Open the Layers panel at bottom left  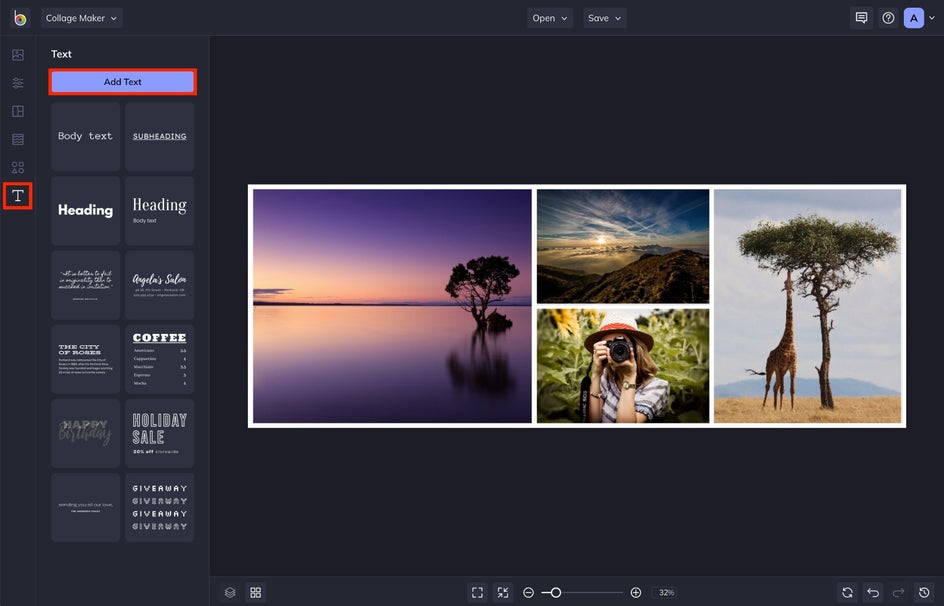tap(229, 592)
